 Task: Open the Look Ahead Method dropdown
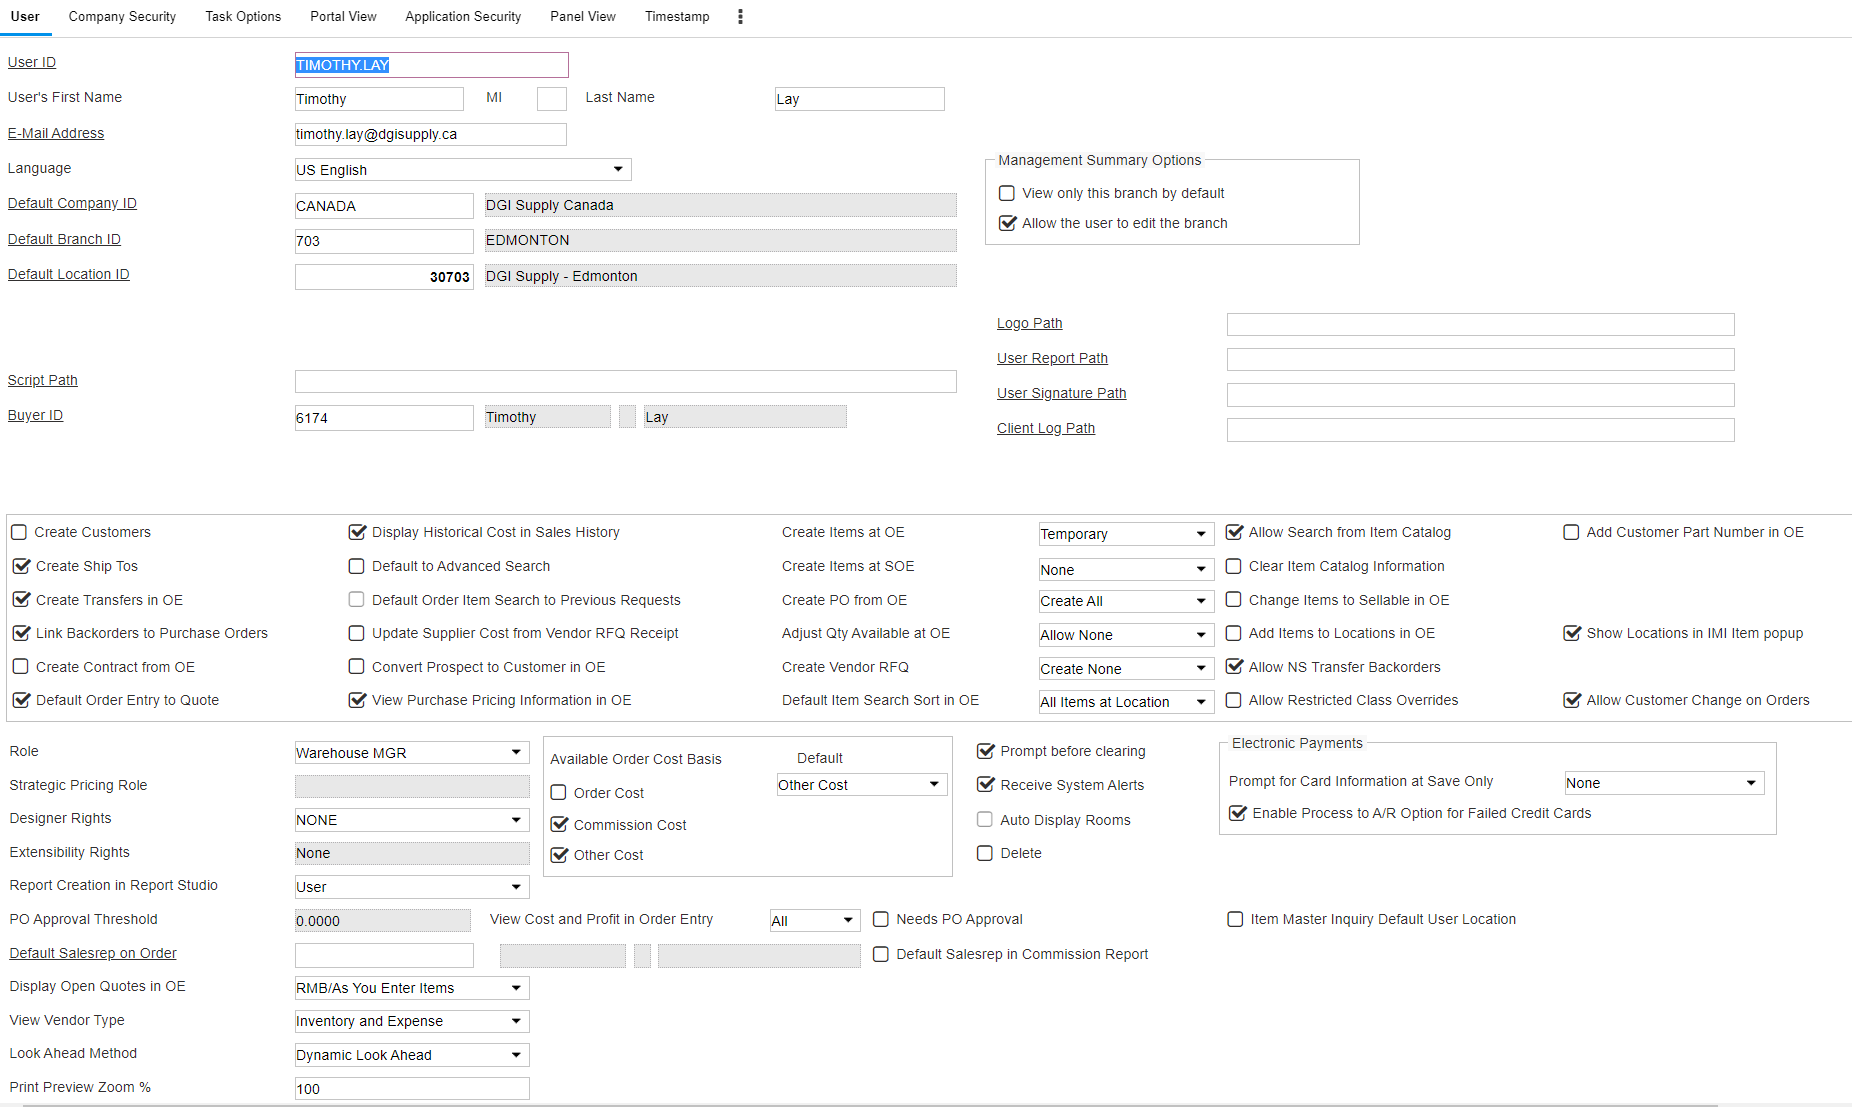[411, 1055]
